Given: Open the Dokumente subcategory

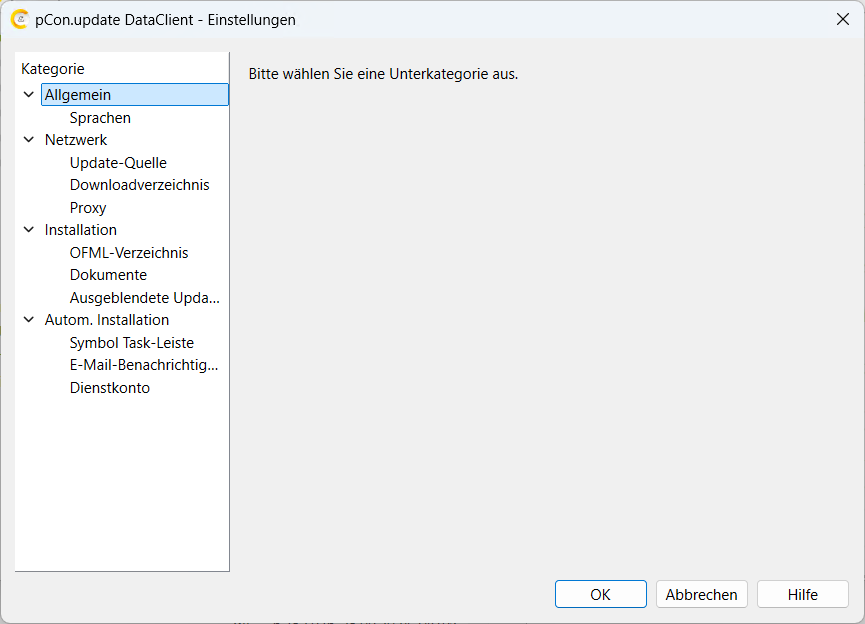Looking at the screenshot, I should (108, 275).
